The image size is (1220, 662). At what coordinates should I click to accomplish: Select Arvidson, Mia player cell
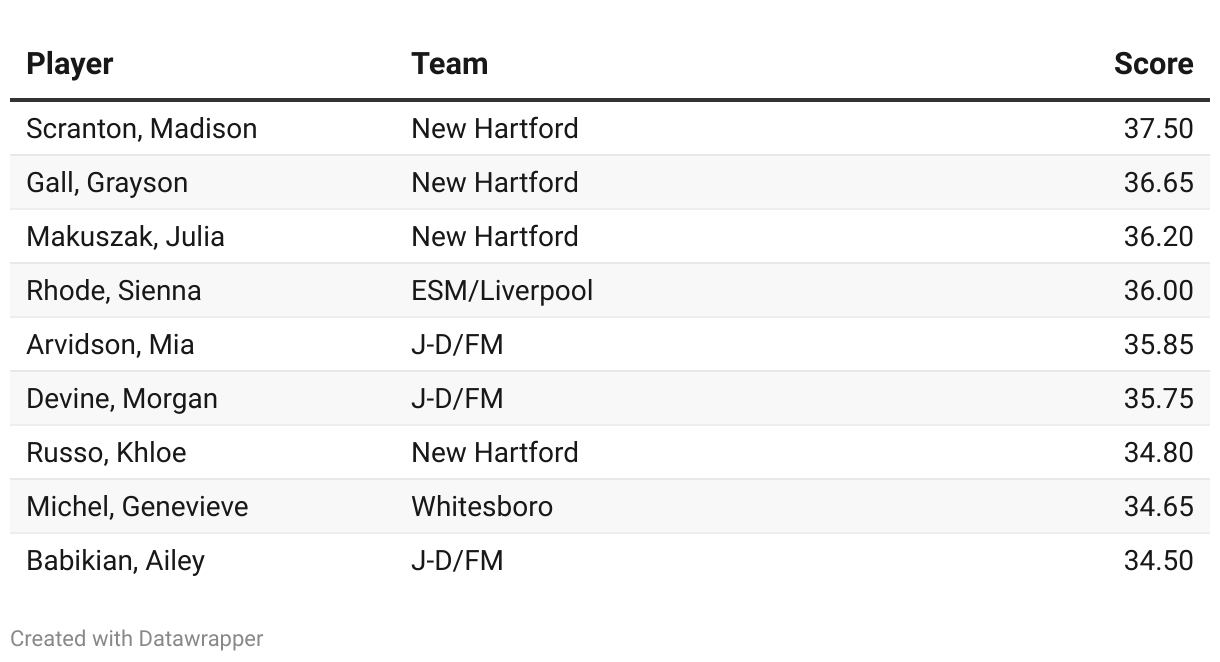[x=111, y=345]
